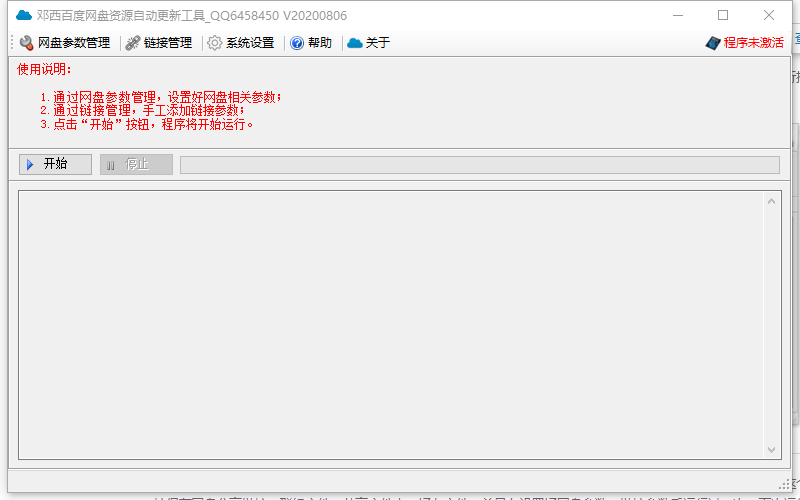Click the 关于 cloud icon
The image size is (800, 500).
(x=355, y=43)
